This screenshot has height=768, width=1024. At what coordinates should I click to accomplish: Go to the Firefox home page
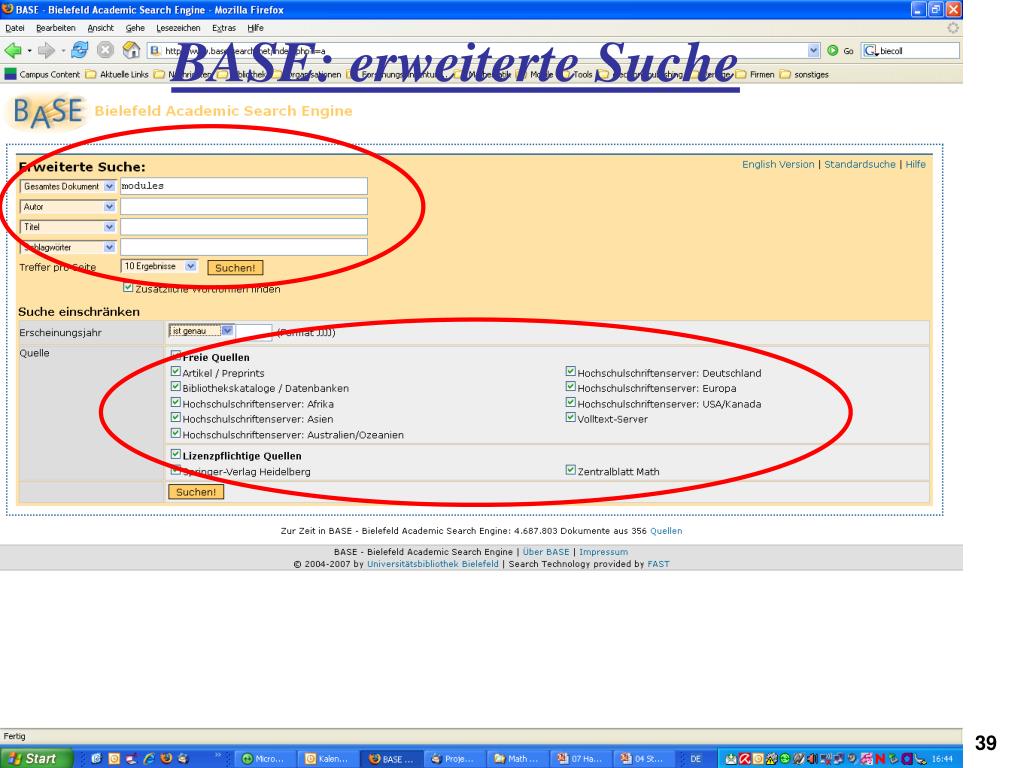point(131,50)
